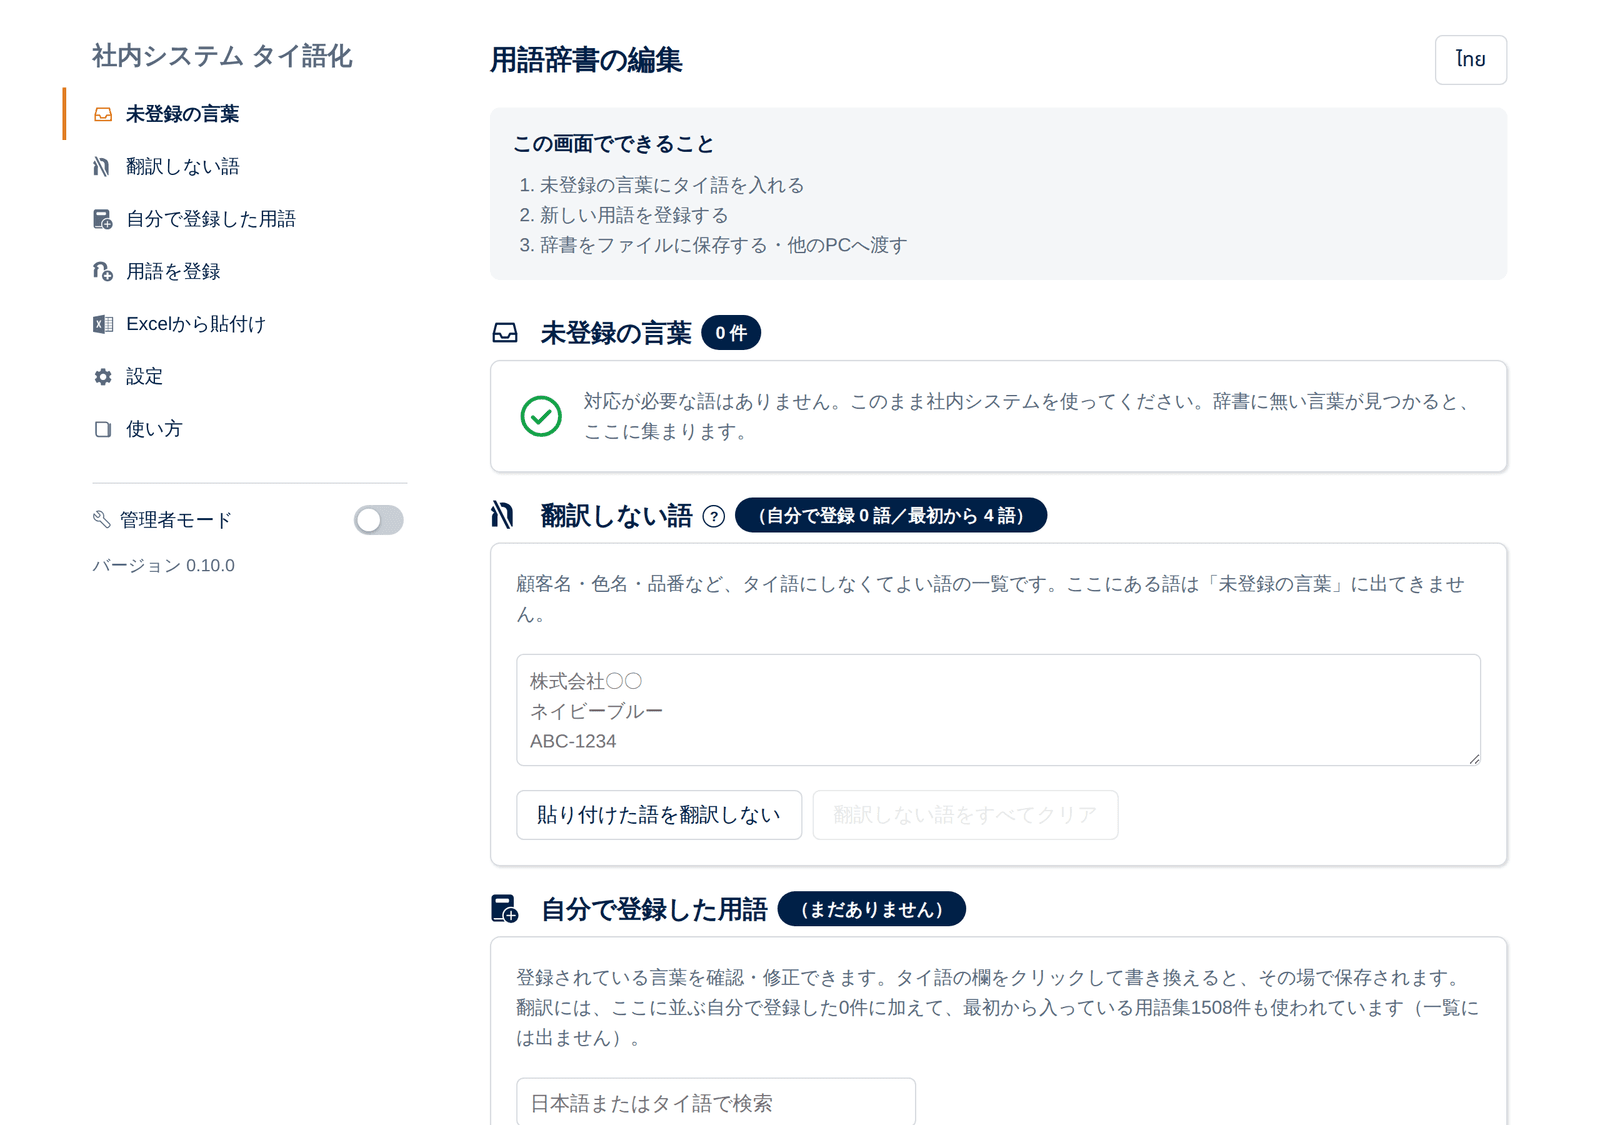1600x1125 pixels.
Task: Click the inbox icon in 未登録の言葉 heading
Action: click(505, 333)
